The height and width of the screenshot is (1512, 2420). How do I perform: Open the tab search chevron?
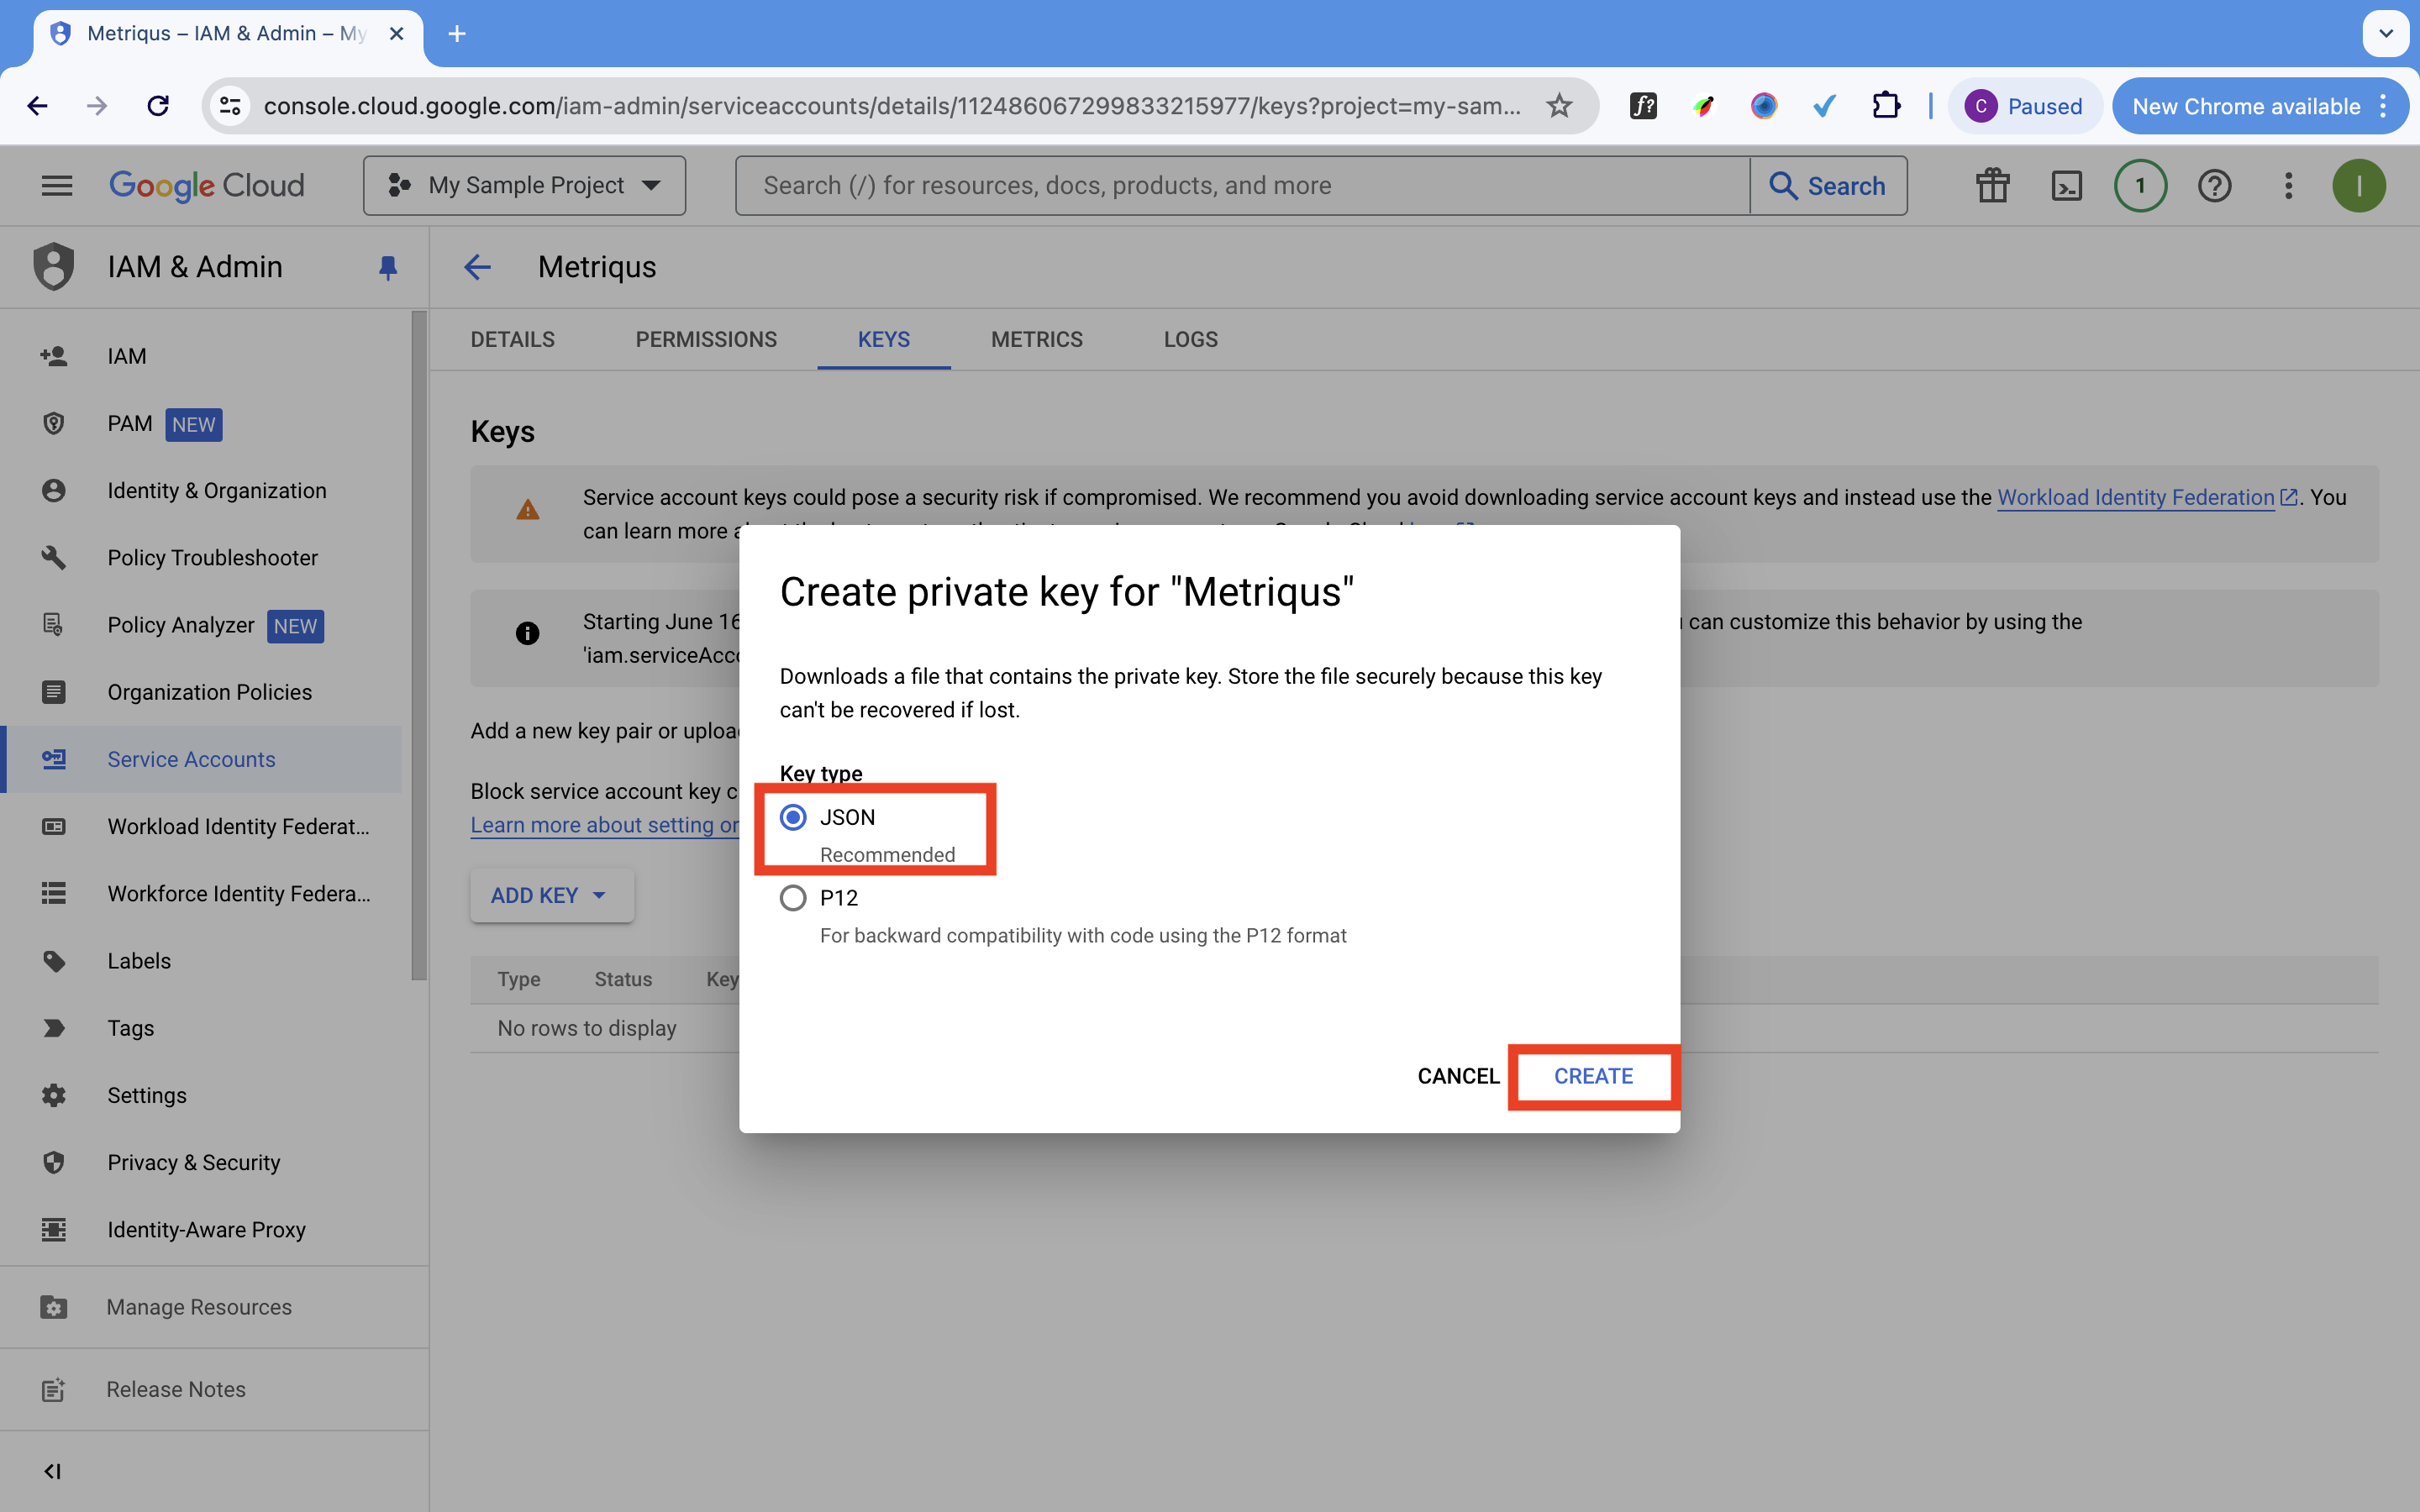(x=2386, y=34)
